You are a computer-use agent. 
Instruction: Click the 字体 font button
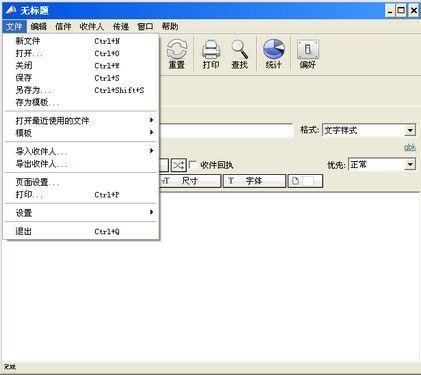pyautogui.click(x=254, y=181)
